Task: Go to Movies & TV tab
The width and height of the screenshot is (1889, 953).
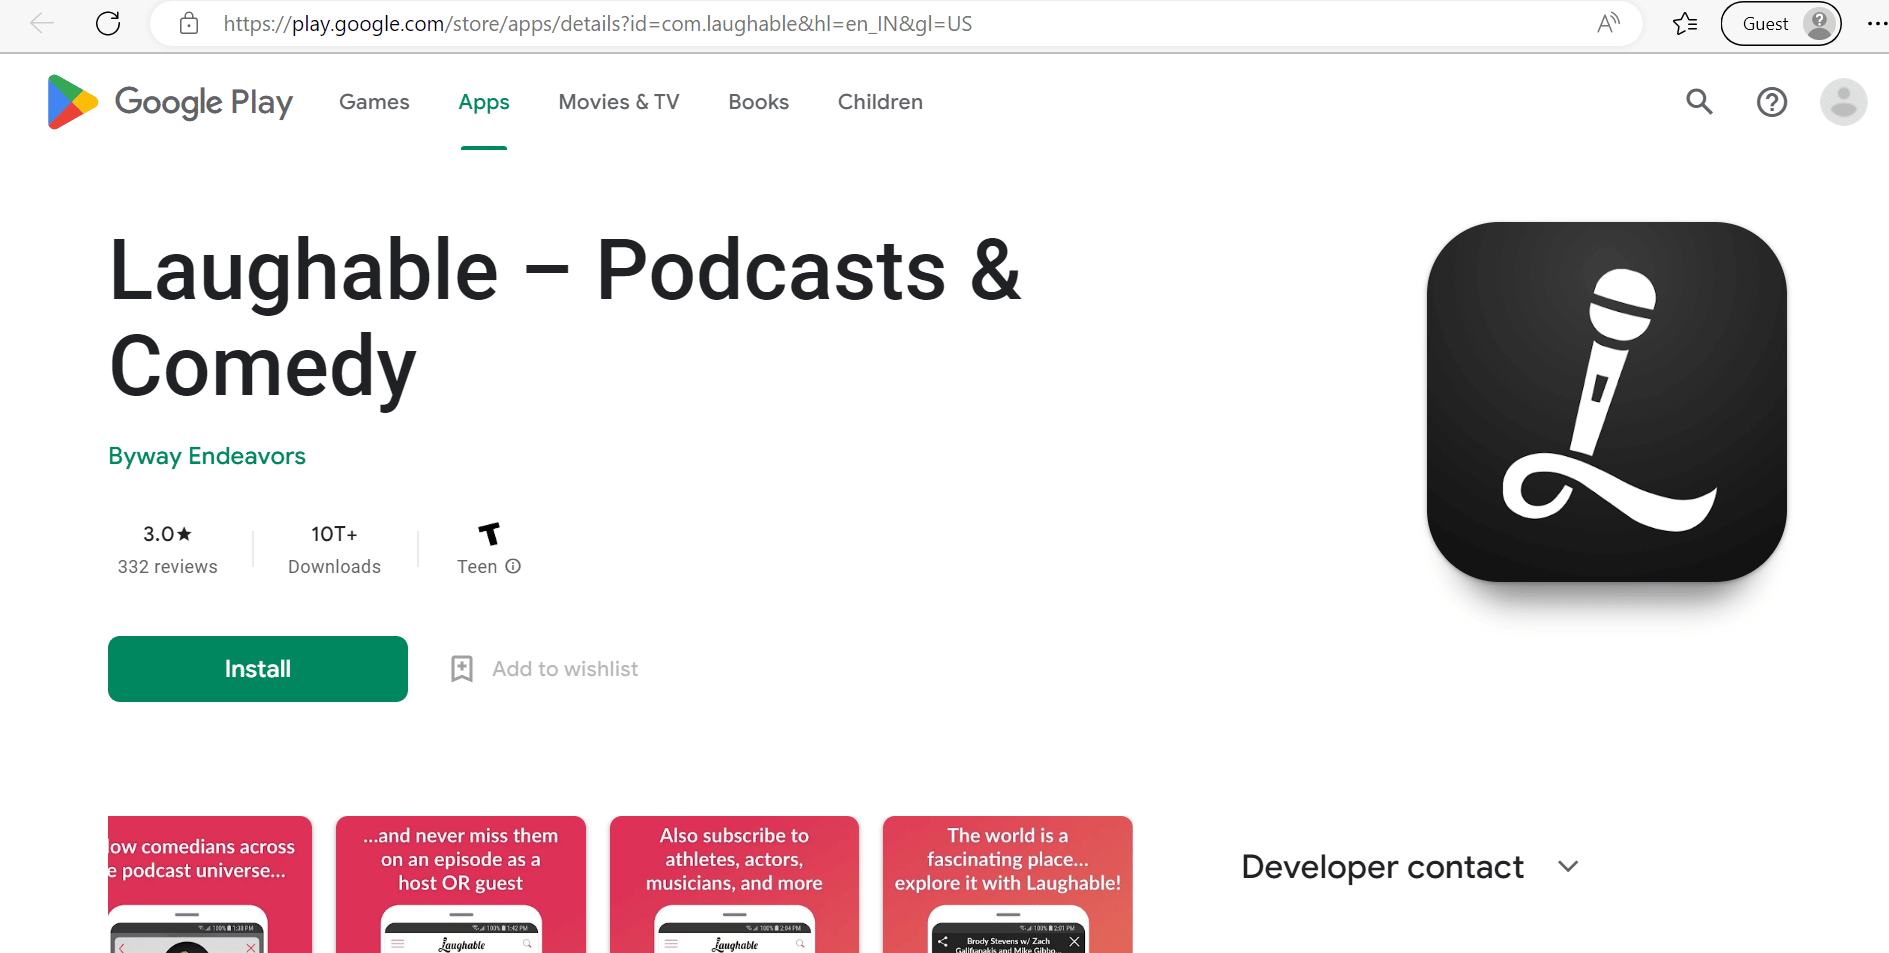Action: 619,102
